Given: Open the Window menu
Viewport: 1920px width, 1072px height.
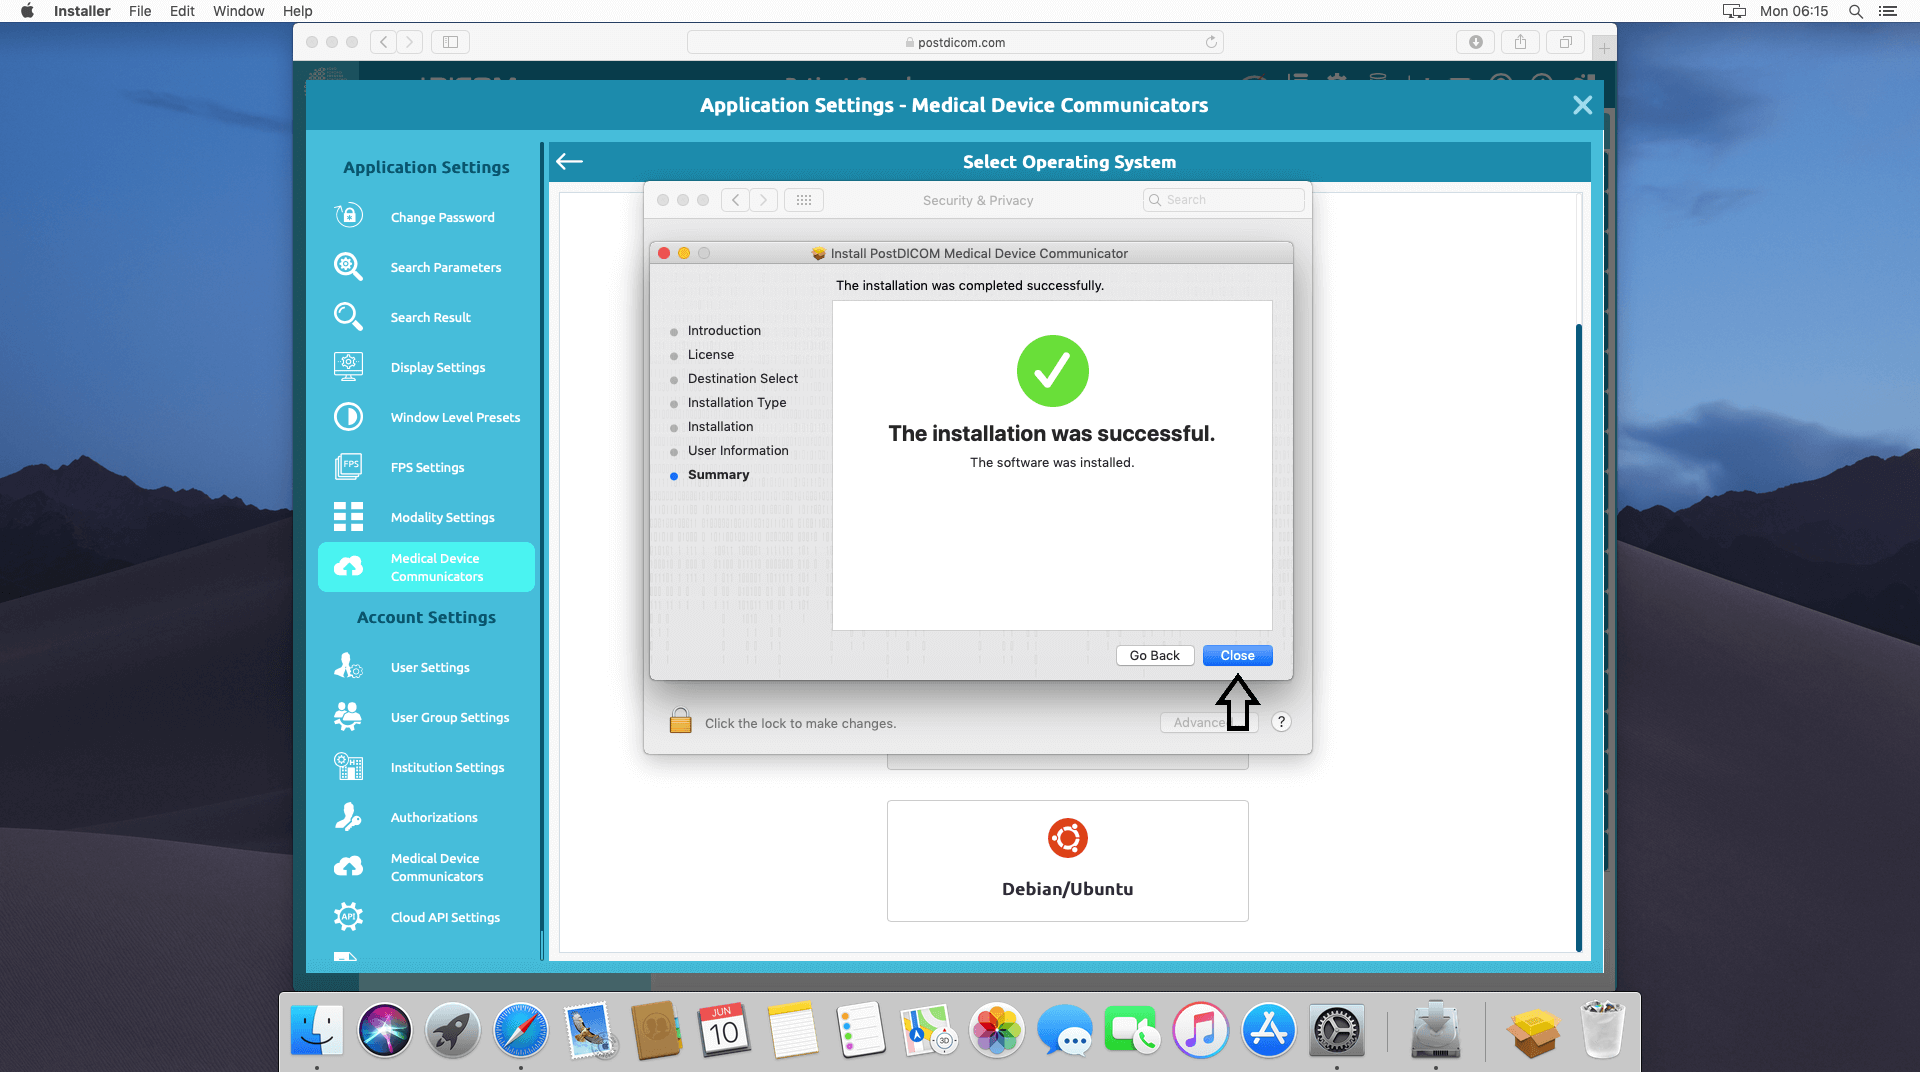Looking at the screenshot, I should [x=238, y=11].
